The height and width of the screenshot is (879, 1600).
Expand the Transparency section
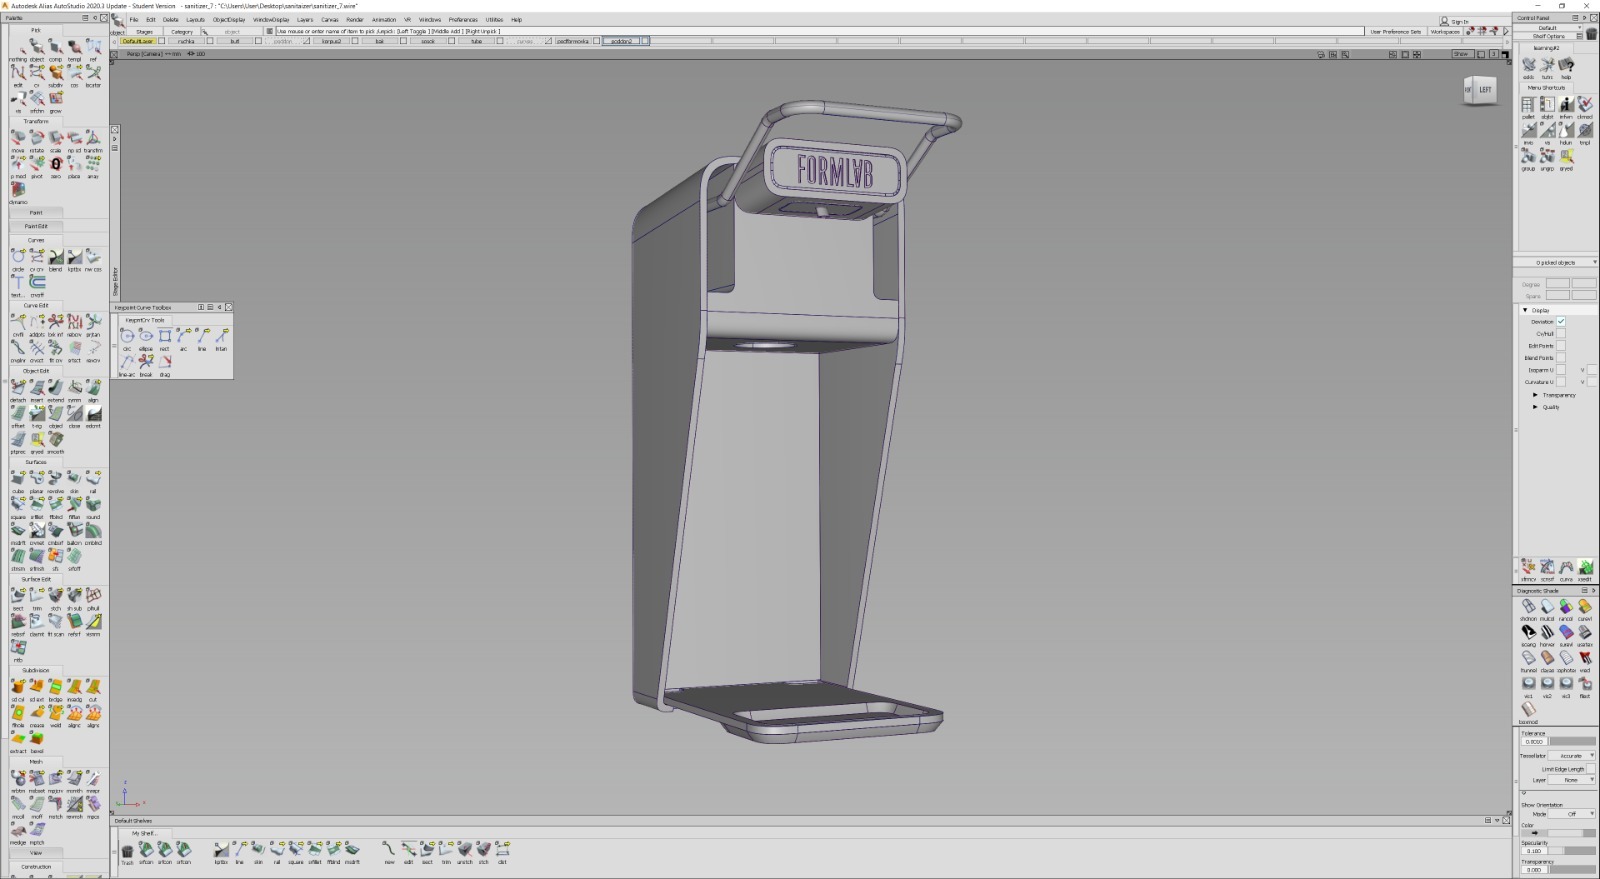tap(1536, 395)
